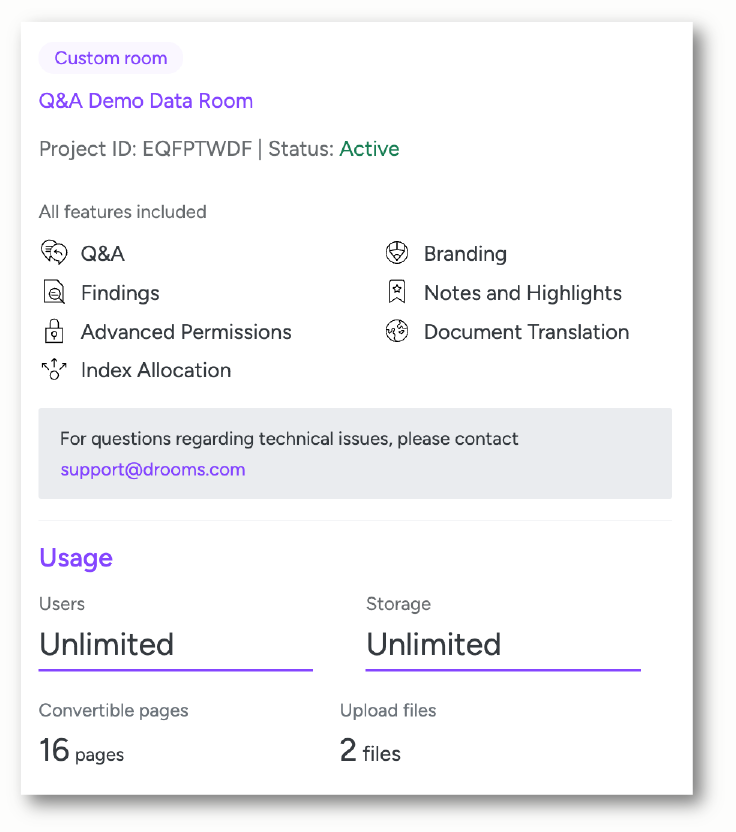Viewport: 736px width, 832px height.
Task: Click the Index Allocation arrows icon
Action: [x=54, y=369]
